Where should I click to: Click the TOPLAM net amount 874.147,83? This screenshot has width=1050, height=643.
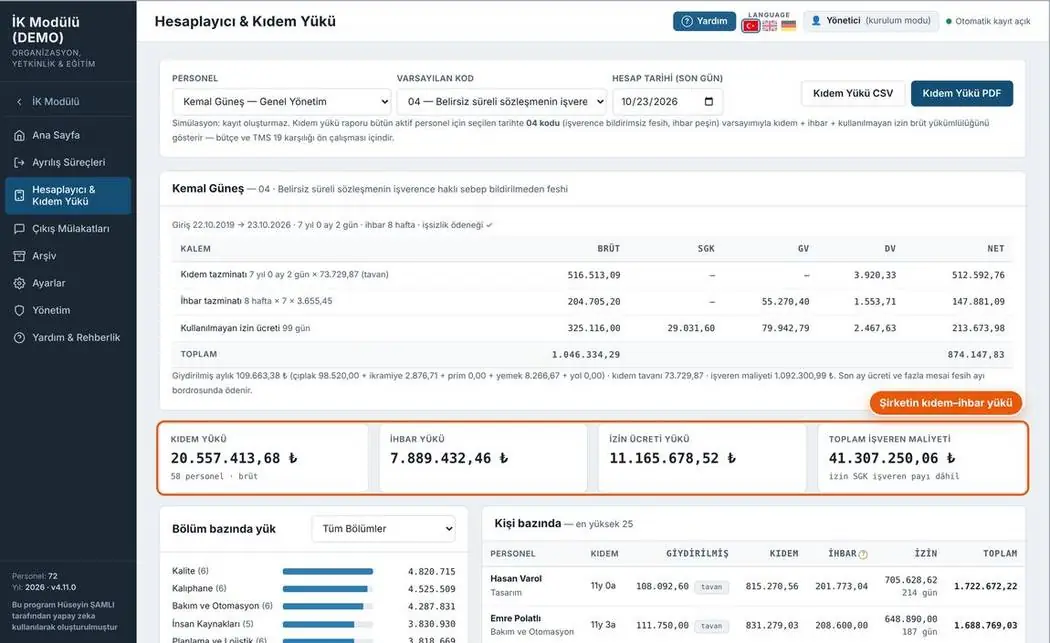tap(976, 355)
